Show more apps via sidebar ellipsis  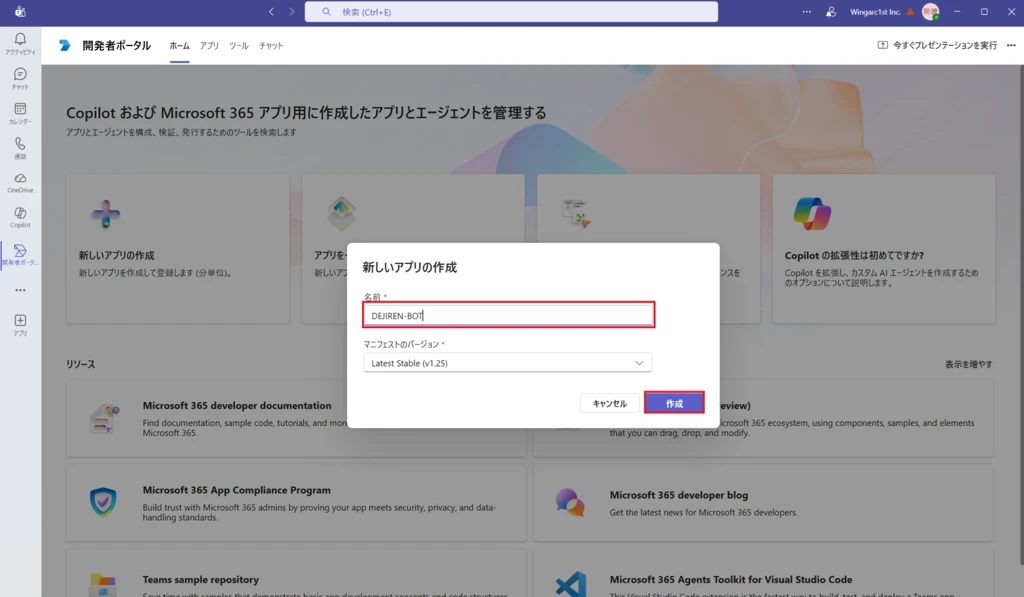(20, 290)
